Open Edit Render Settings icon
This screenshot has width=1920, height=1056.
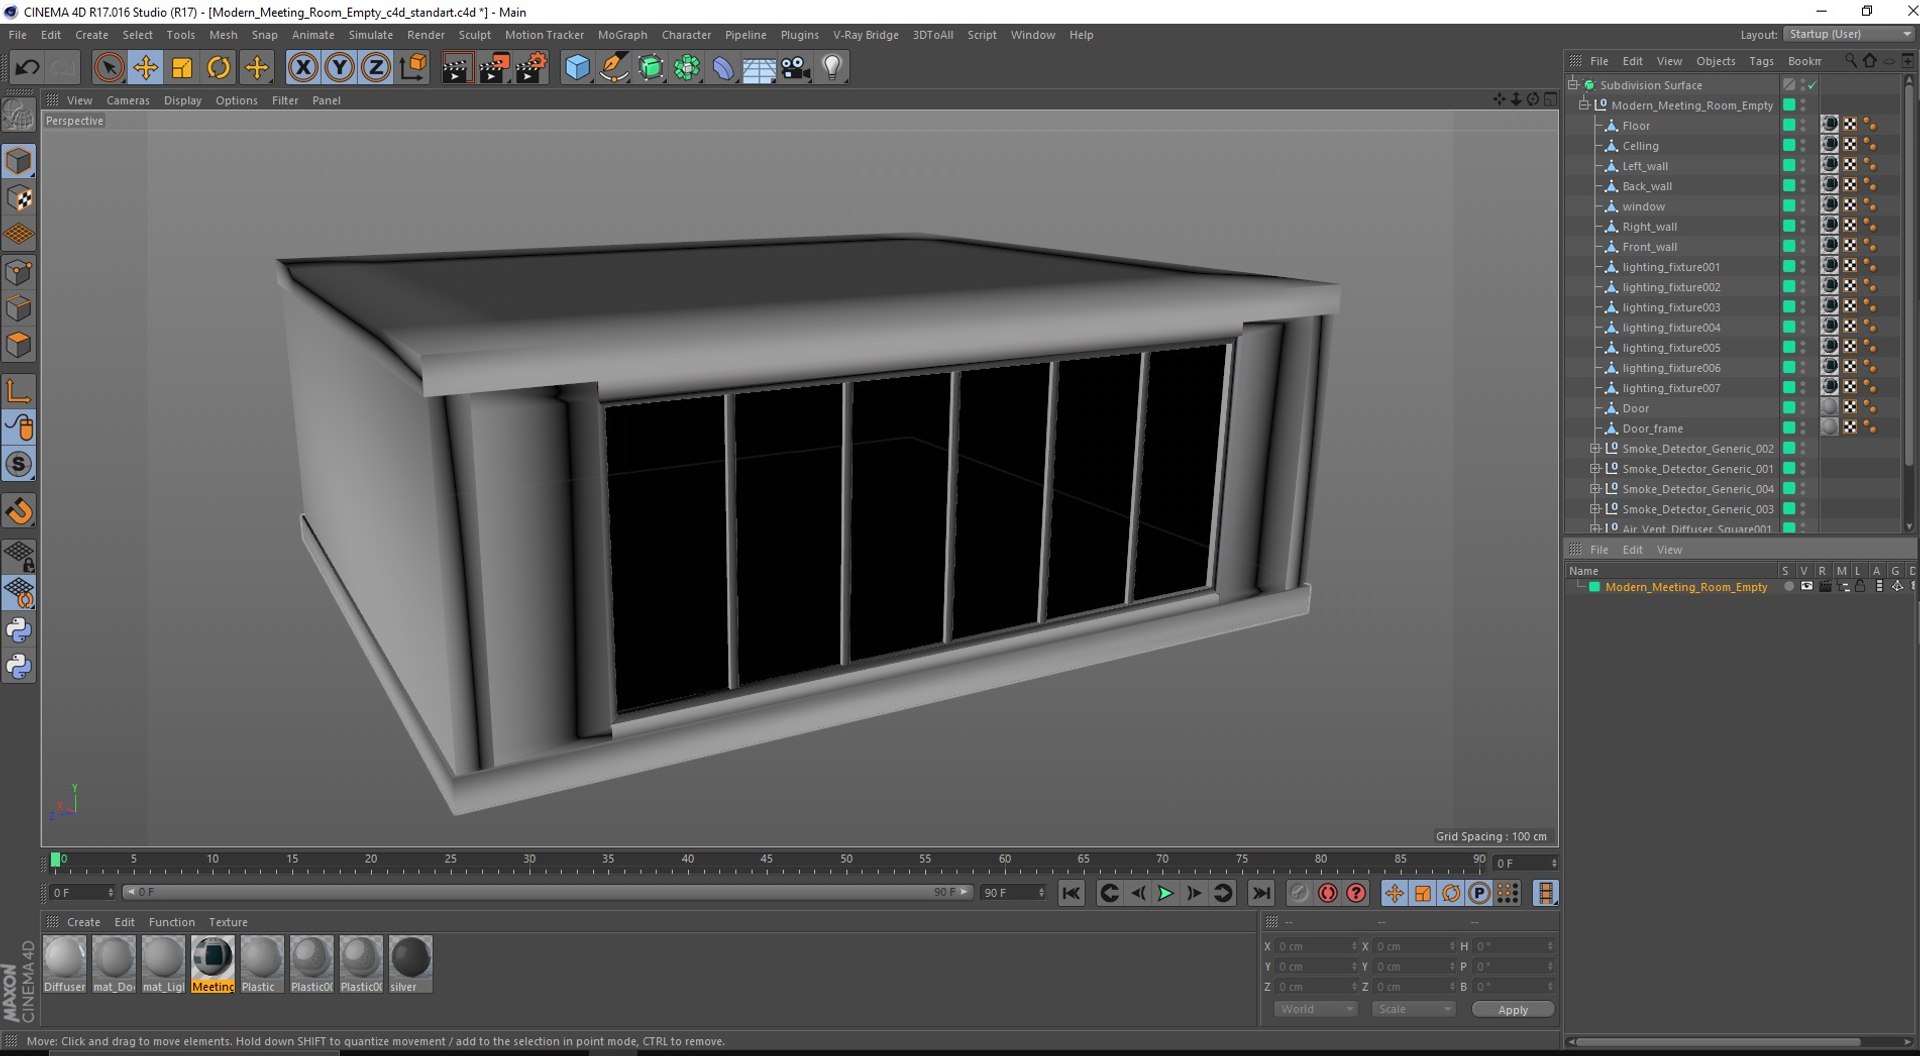pyautogui.click(x=531, y=68)
